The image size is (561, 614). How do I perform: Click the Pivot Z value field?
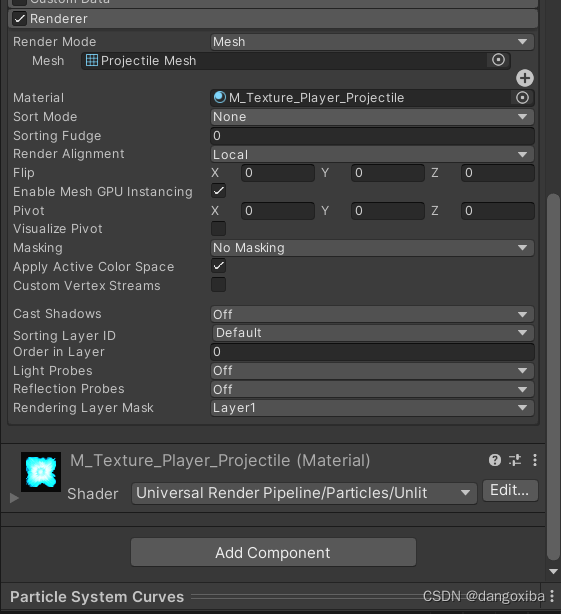point(498,211)
